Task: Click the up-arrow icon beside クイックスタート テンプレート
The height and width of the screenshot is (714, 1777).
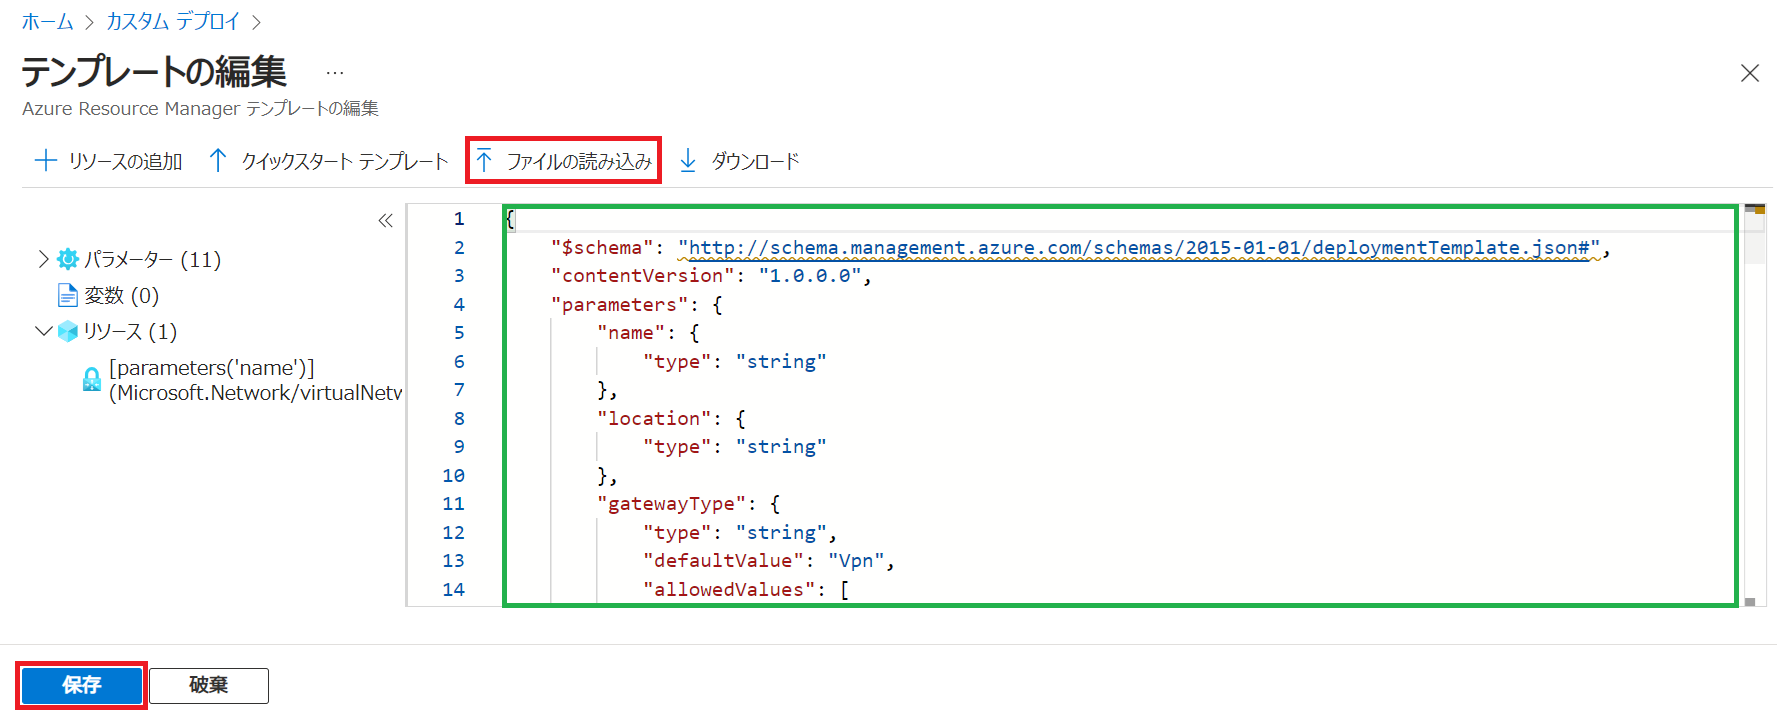Action: click(218, 161)
